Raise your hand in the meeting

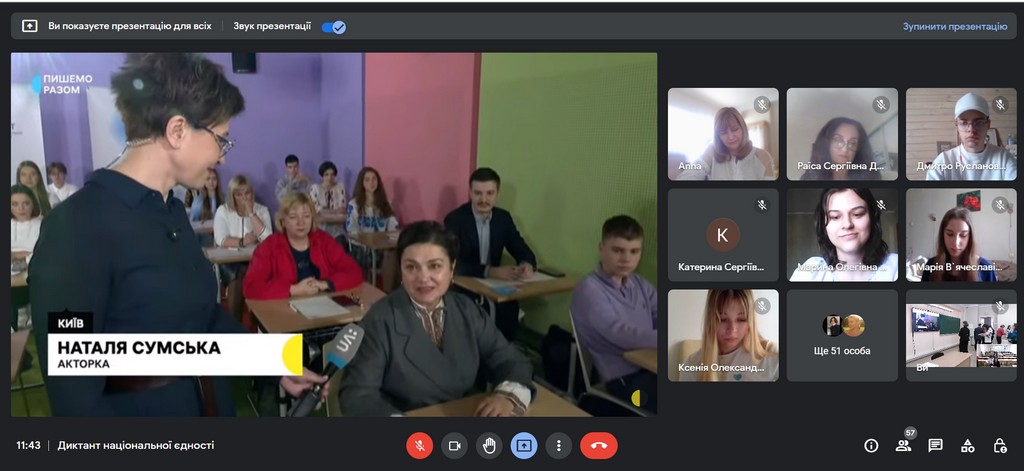(x=489, y=446)
